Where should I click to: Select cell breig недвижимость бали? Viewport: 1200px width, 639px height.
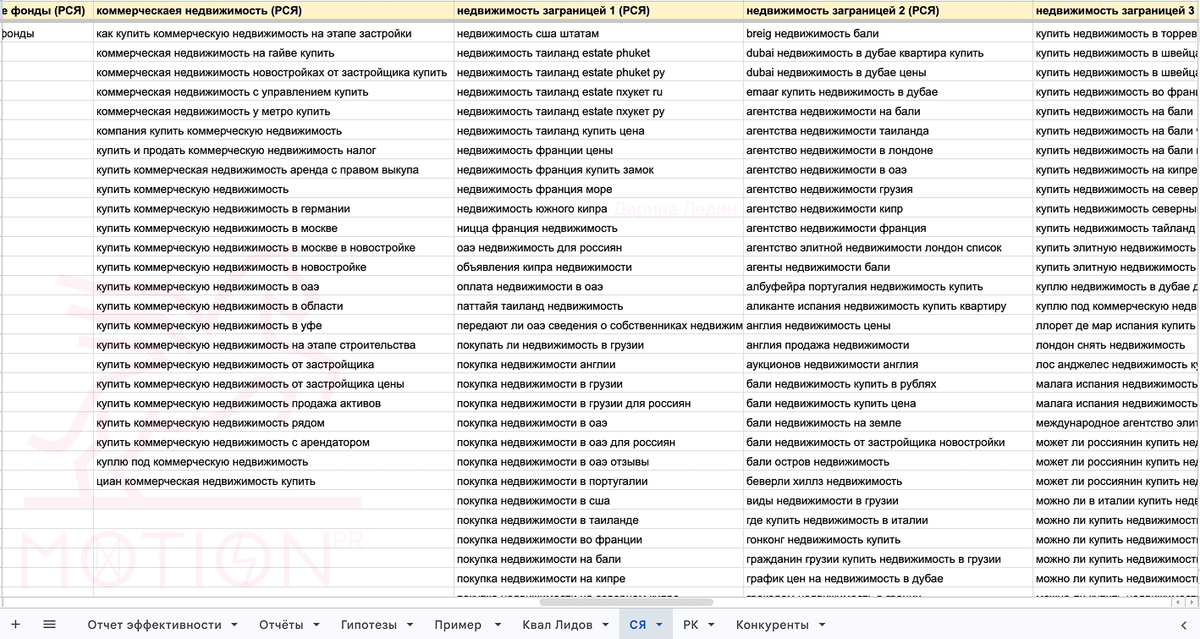pos(888,33)
